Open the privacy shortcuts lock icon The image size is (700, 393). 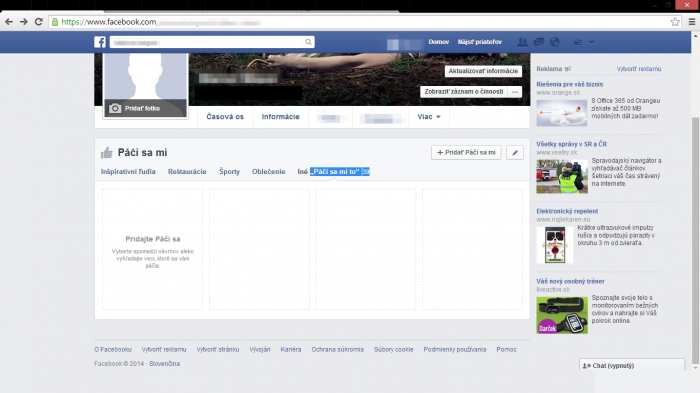tap(578, 42)
